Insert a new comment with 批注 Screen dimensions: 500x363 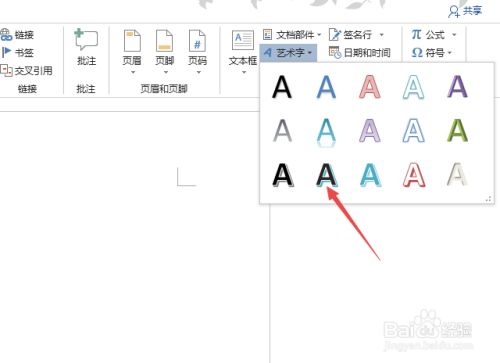86,47
